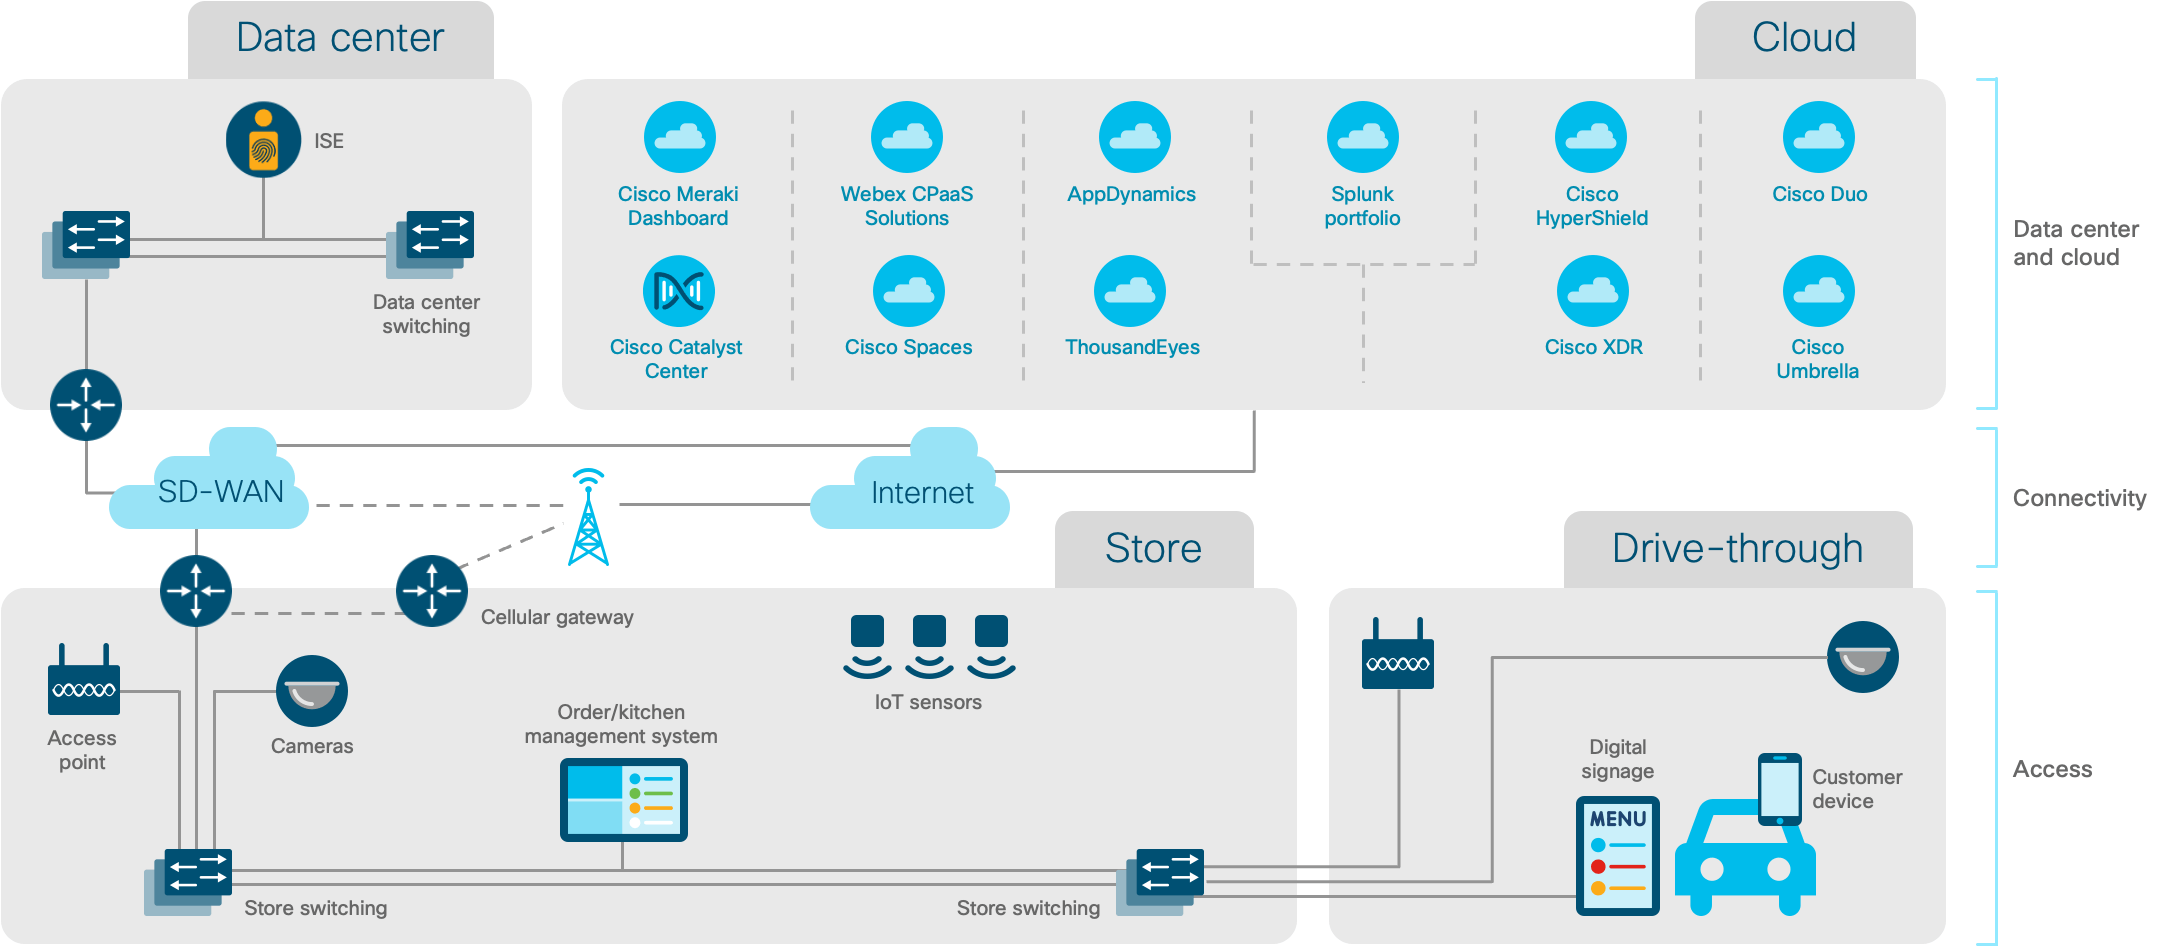Click the data center router icon

pos(86,405)
